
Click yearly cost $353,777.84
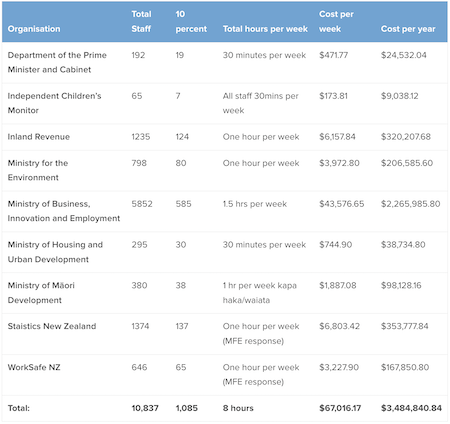coord(405,326)
